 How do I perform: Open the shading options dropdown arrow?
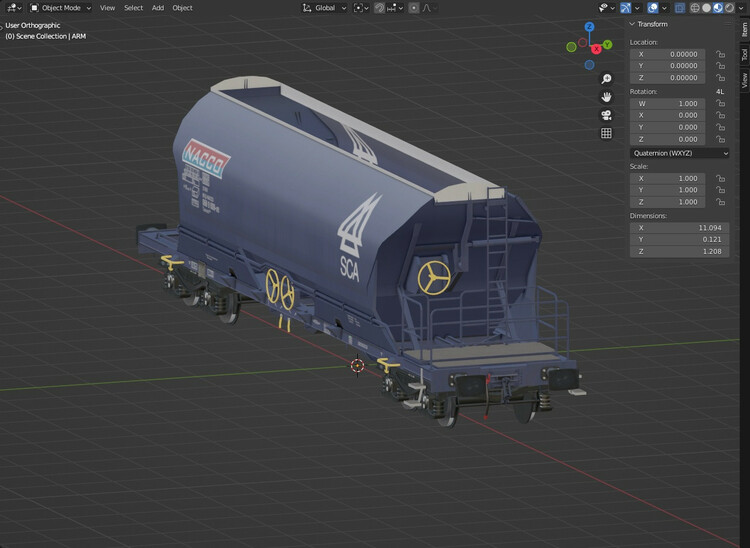click(741, 8)
